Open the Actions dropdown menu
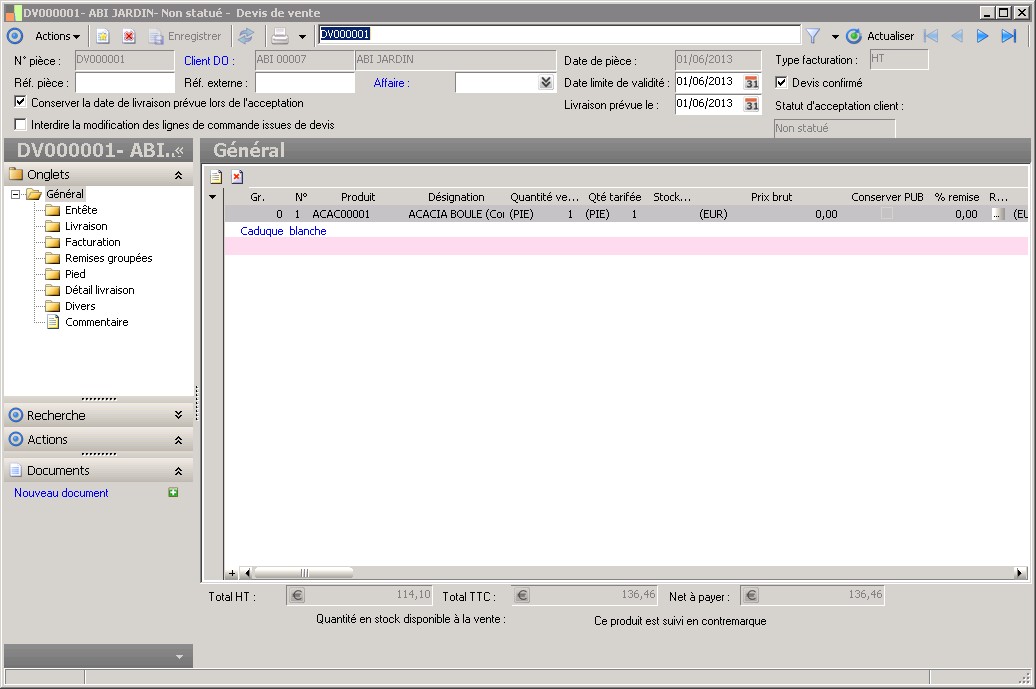The image size is (1036, 689). (57, 36)
